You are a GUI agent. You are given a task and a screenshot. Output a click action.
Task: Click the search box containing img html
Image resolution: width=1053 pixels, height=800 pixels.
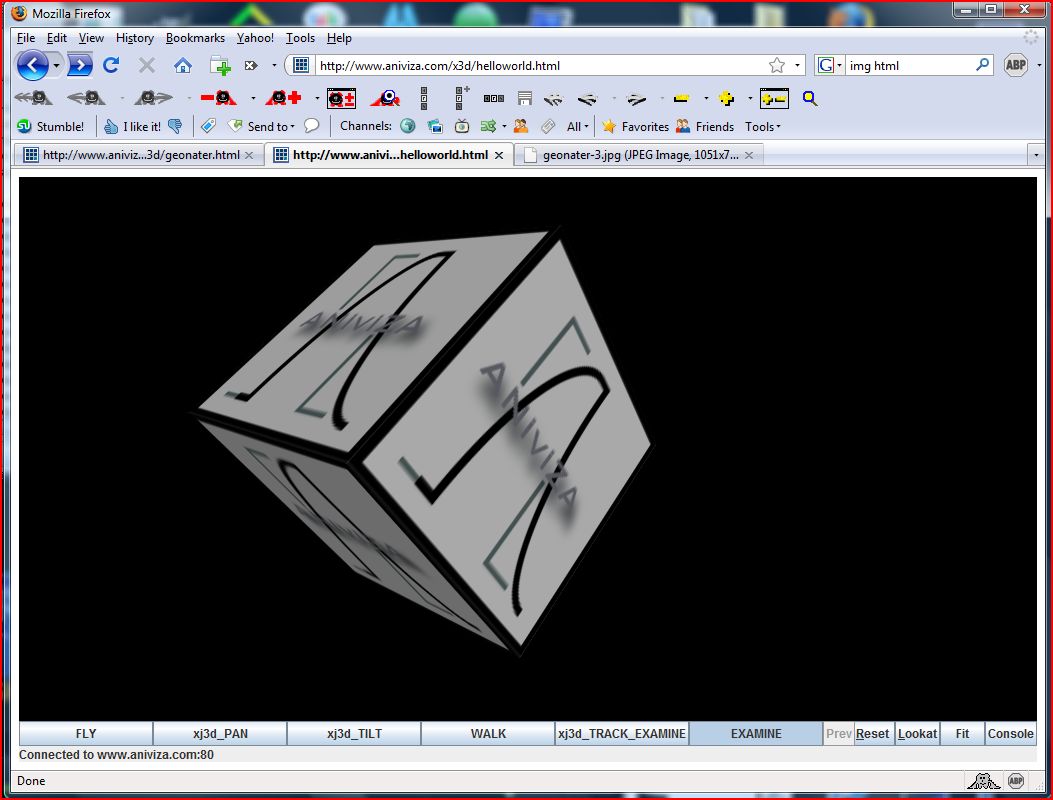coord(909,65)
